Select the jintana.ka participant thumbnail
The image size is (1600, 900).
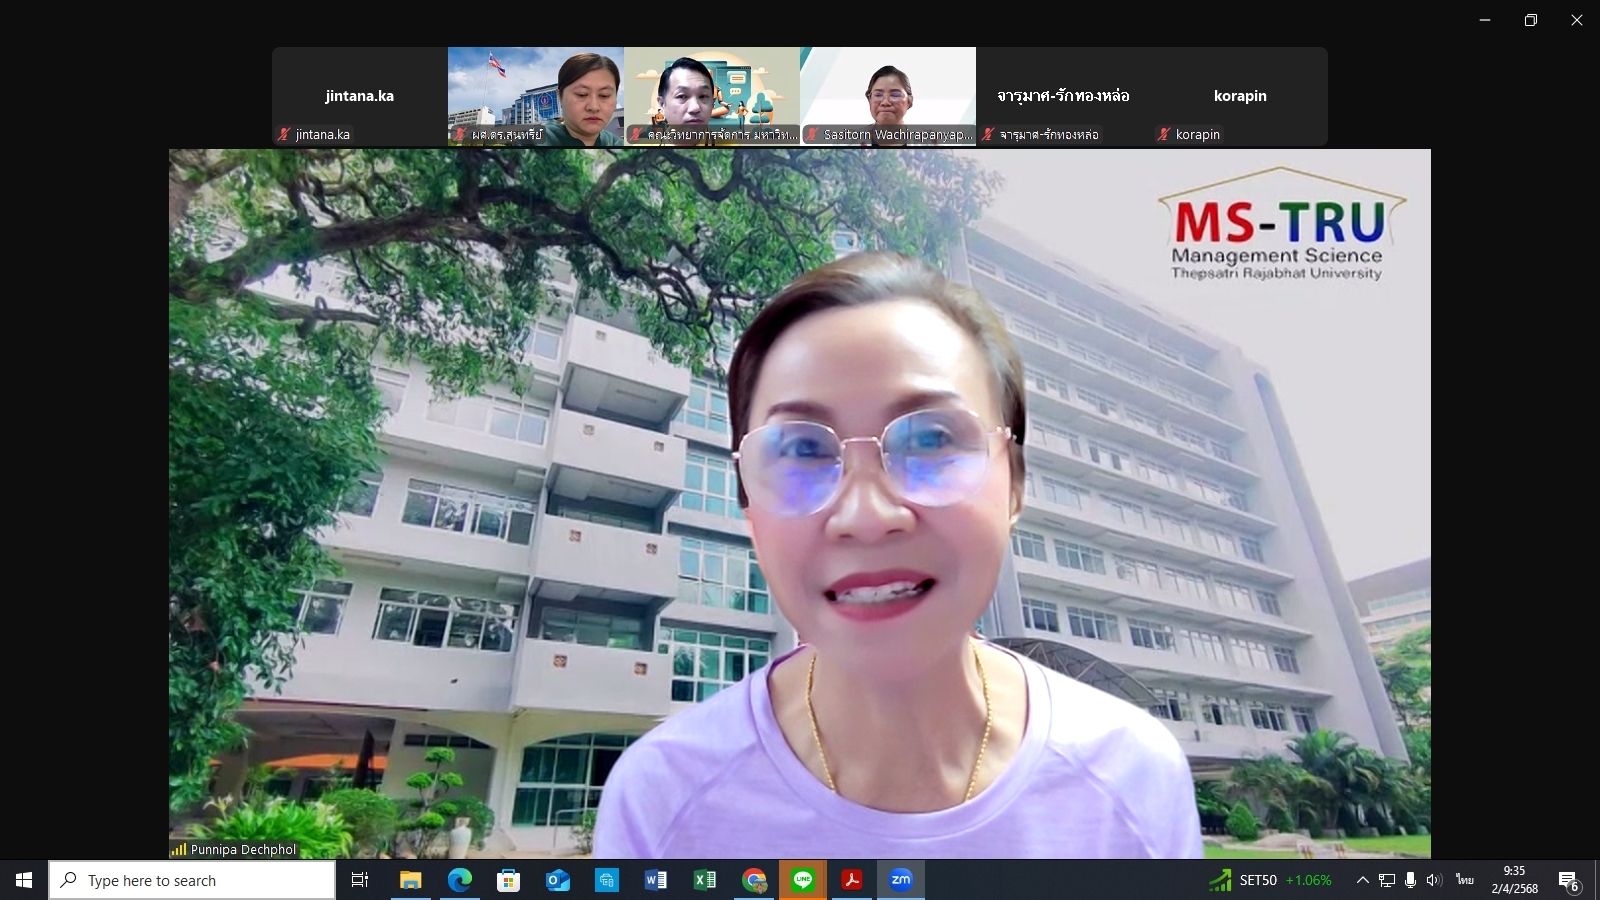(359, 97)
